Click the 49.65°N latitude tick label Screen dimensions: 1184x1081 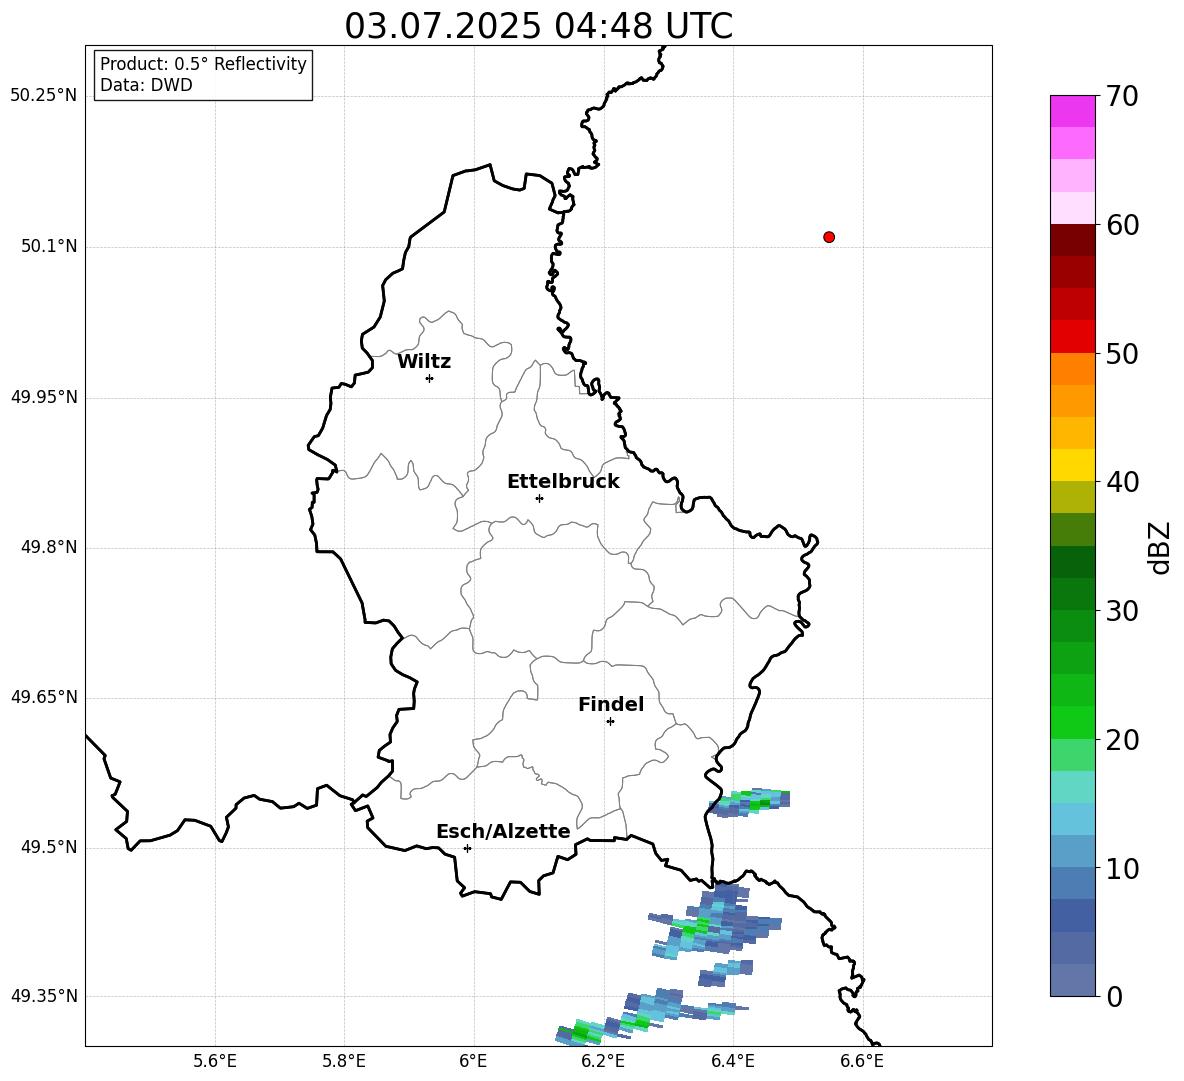pos(44,696)
